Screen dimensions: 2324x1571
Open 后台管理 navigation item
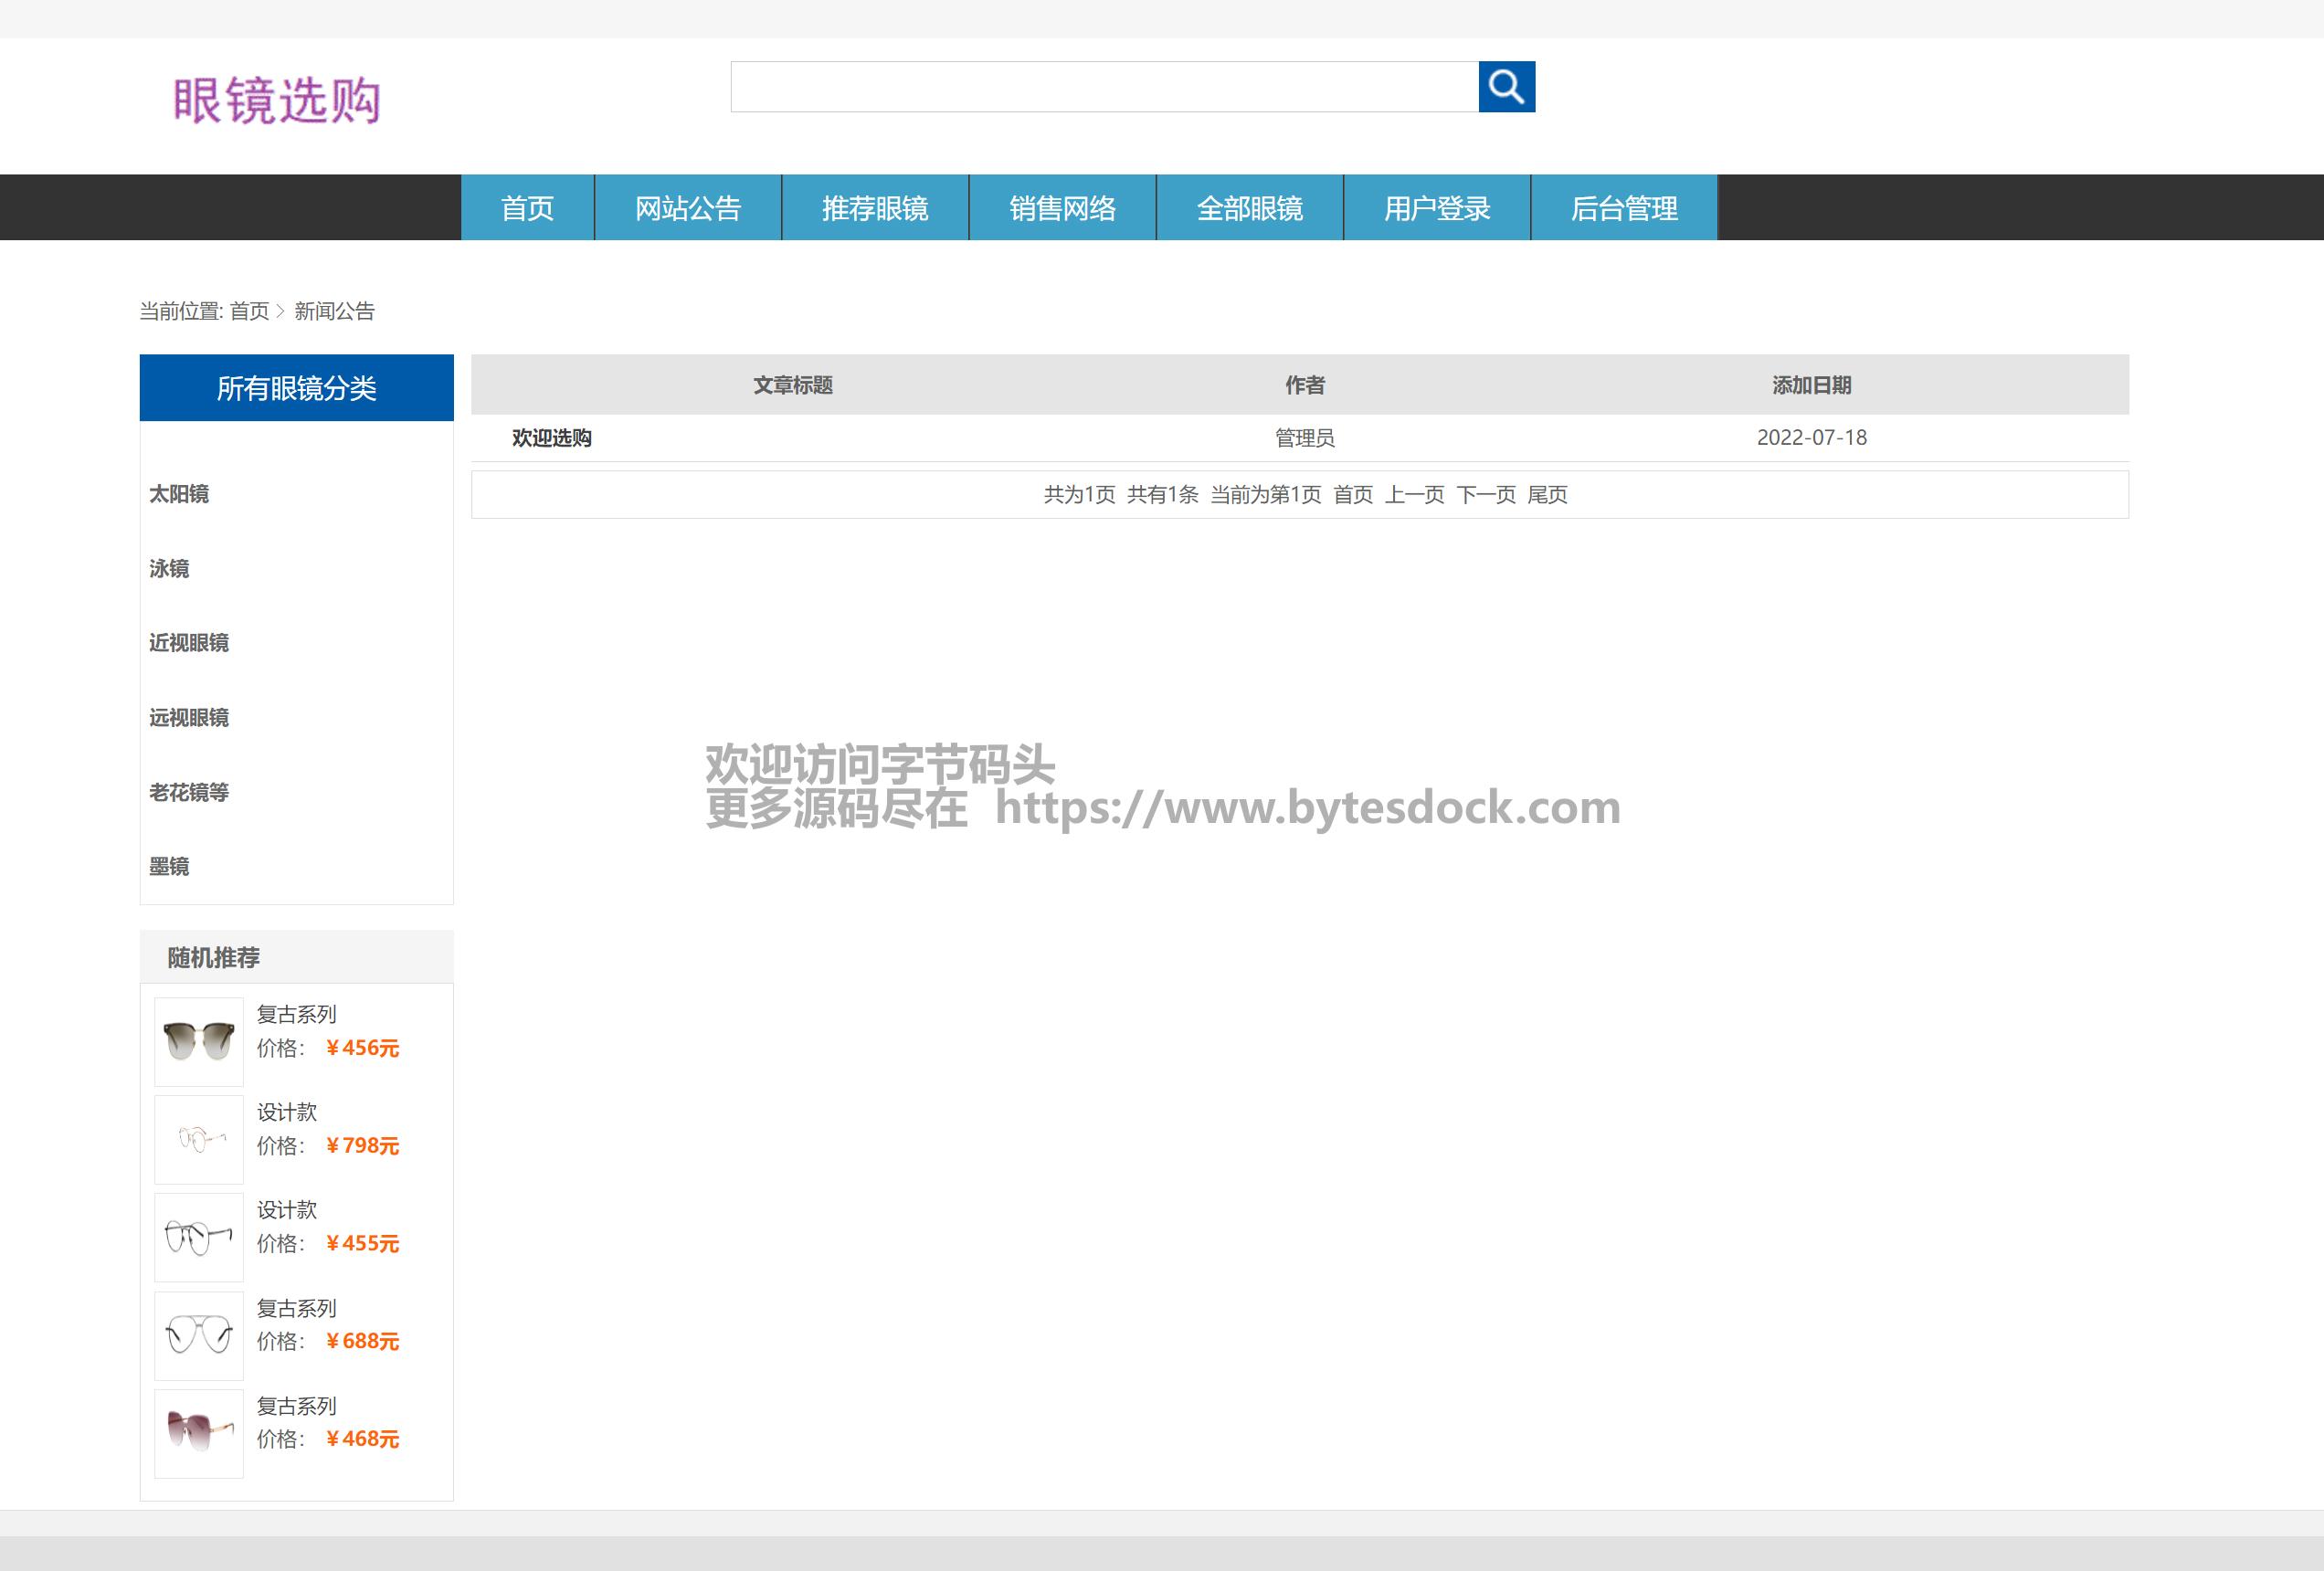(x=1624, y=208)
